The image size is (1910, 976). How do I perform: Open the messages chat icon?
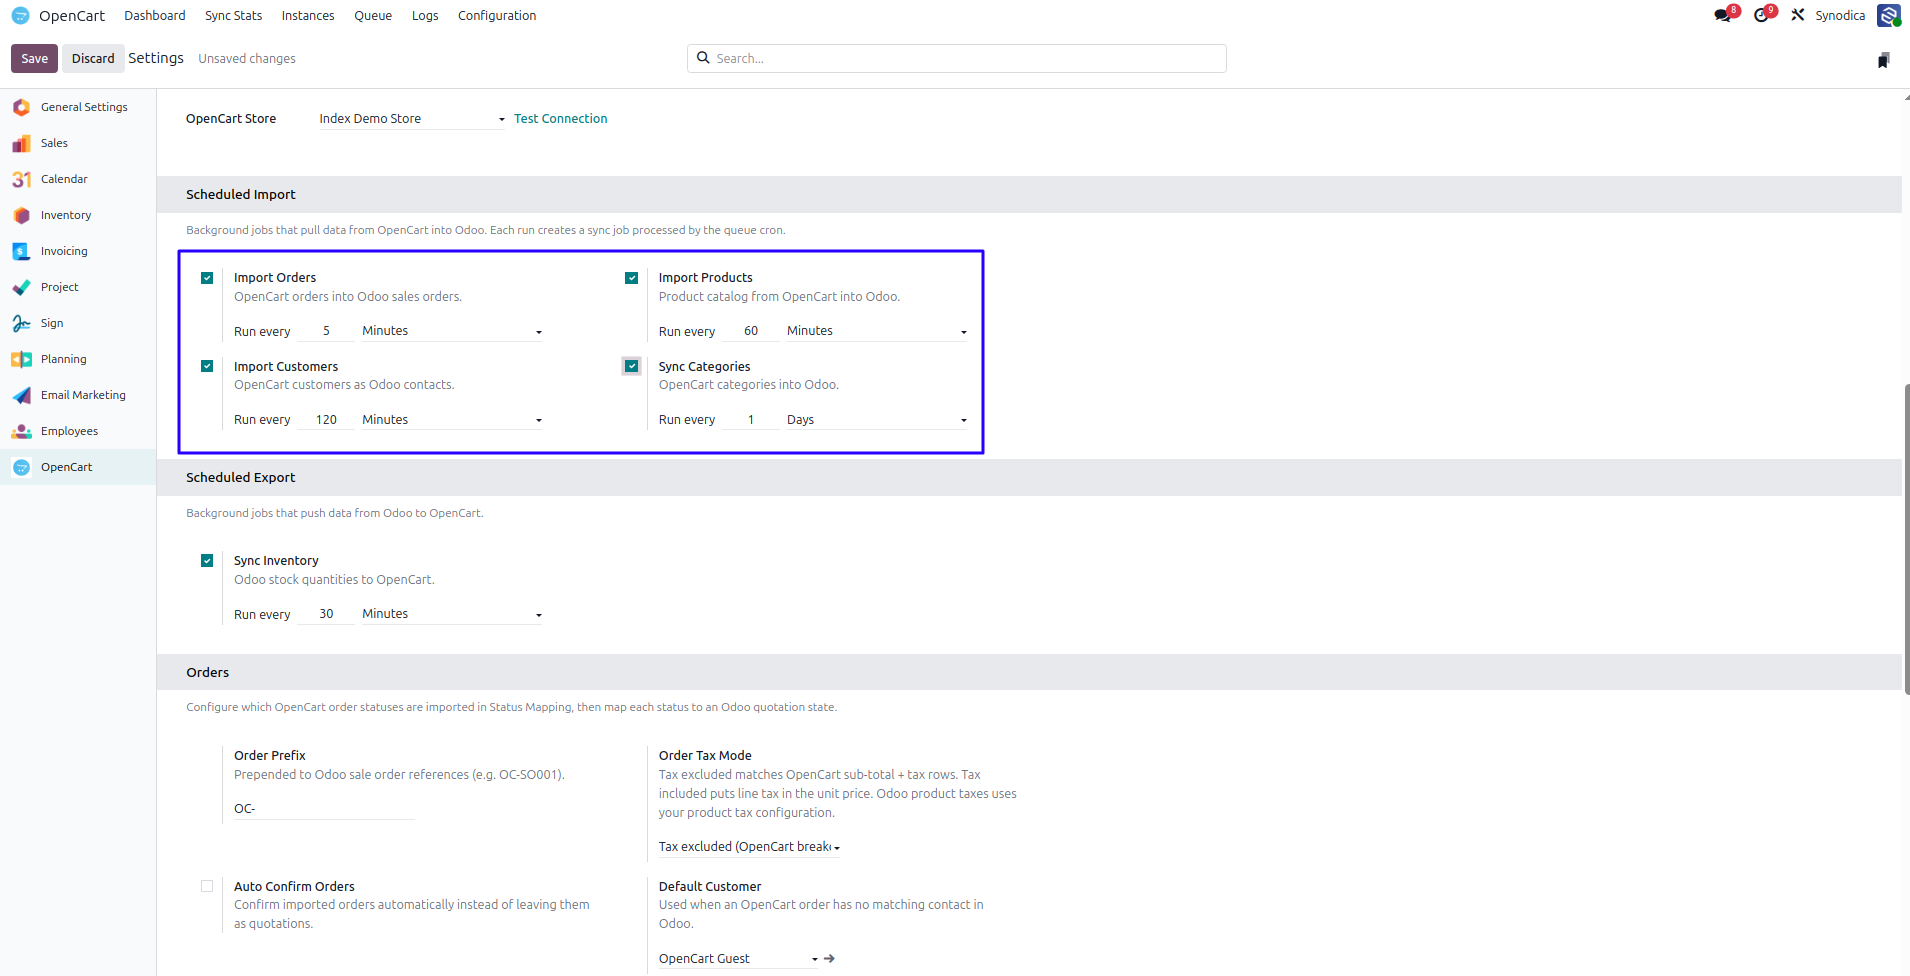[1722, 15]
